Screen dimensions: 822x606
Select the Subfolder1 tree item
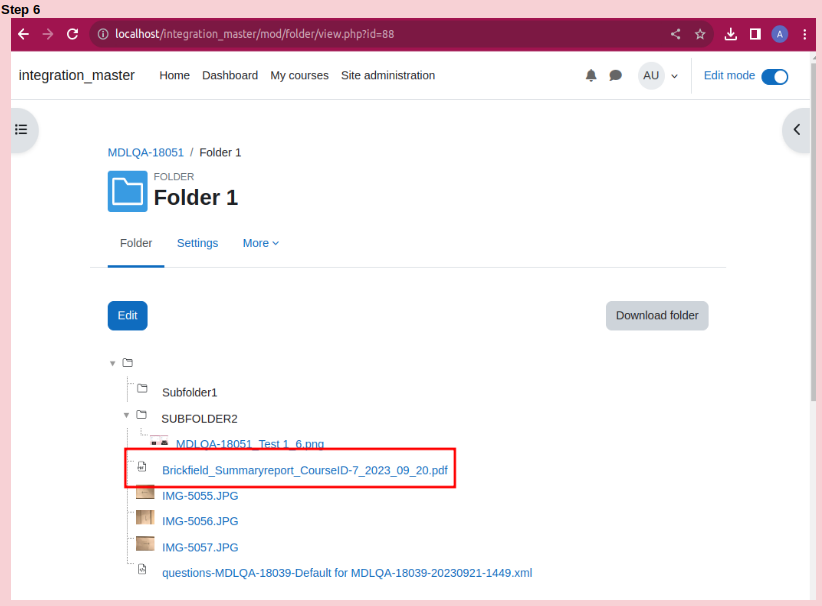[x=189, y=393]
